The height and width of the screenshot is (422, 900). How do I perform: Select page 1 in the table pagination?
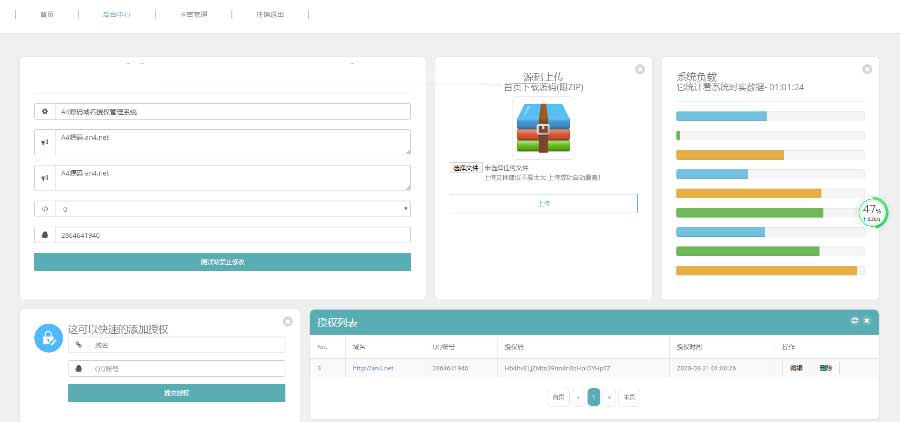click(593, 397)
